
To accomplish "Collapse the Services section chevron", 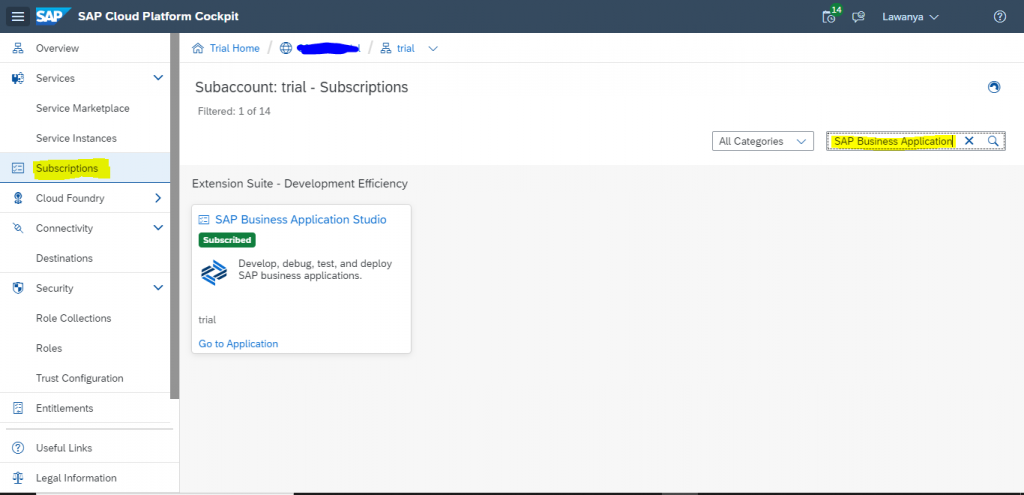I will click(x=157, y=78).
